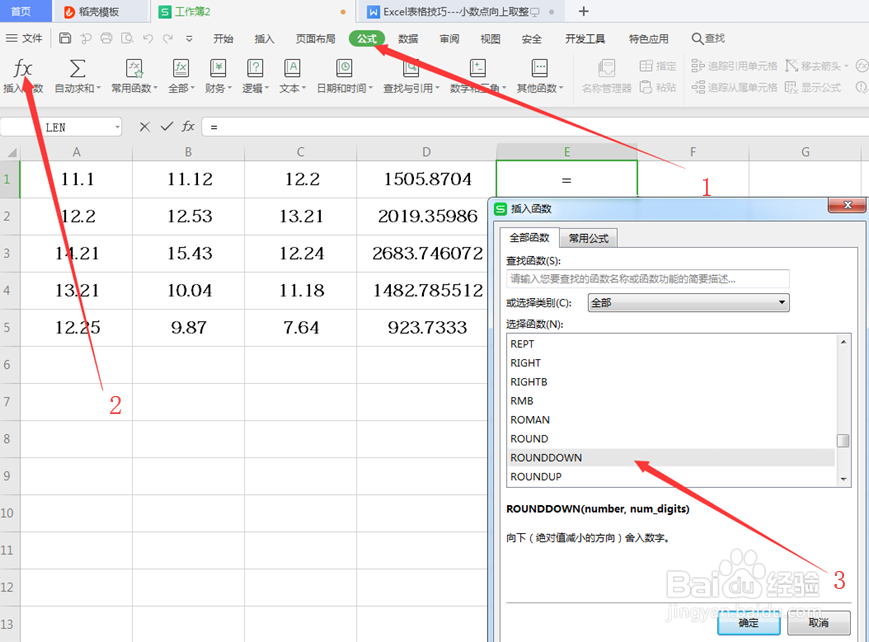Viewport: 869px width, 642px height.
Task: Close the 插入函数 dialog
Action: tap(847, 205)
